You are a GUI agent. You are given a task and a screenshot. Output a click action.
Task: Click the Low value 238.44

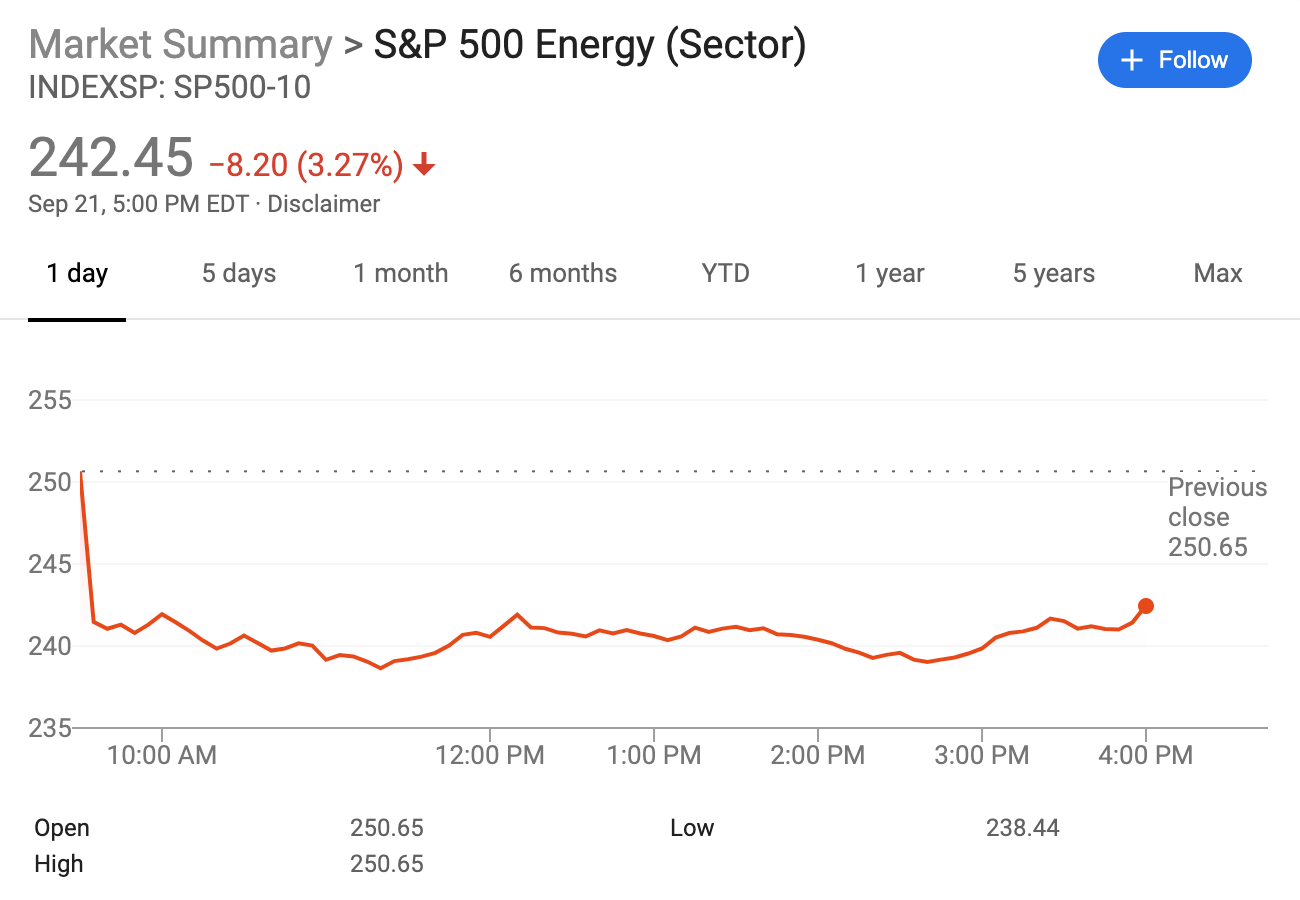click(1022, 828)
